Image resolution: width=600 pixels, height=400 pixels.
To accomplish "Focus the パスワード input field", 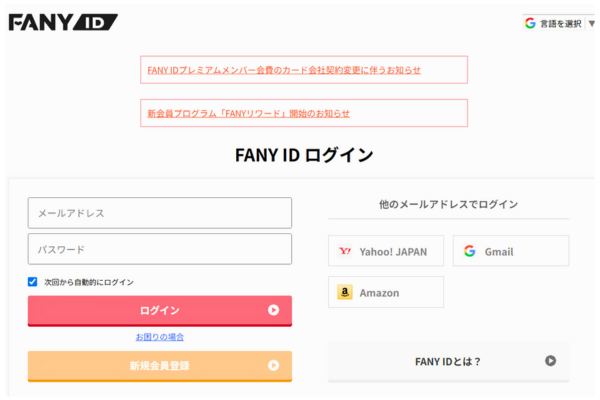I will [160, 249].
